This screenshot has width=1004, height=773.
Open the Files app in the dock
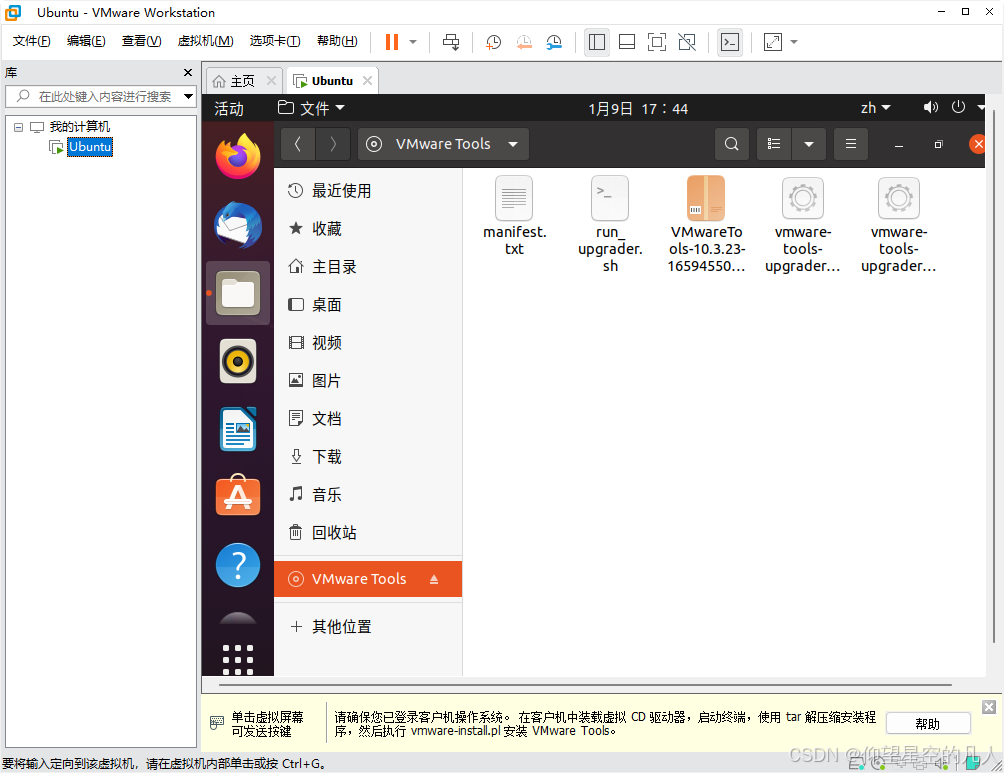238,293
